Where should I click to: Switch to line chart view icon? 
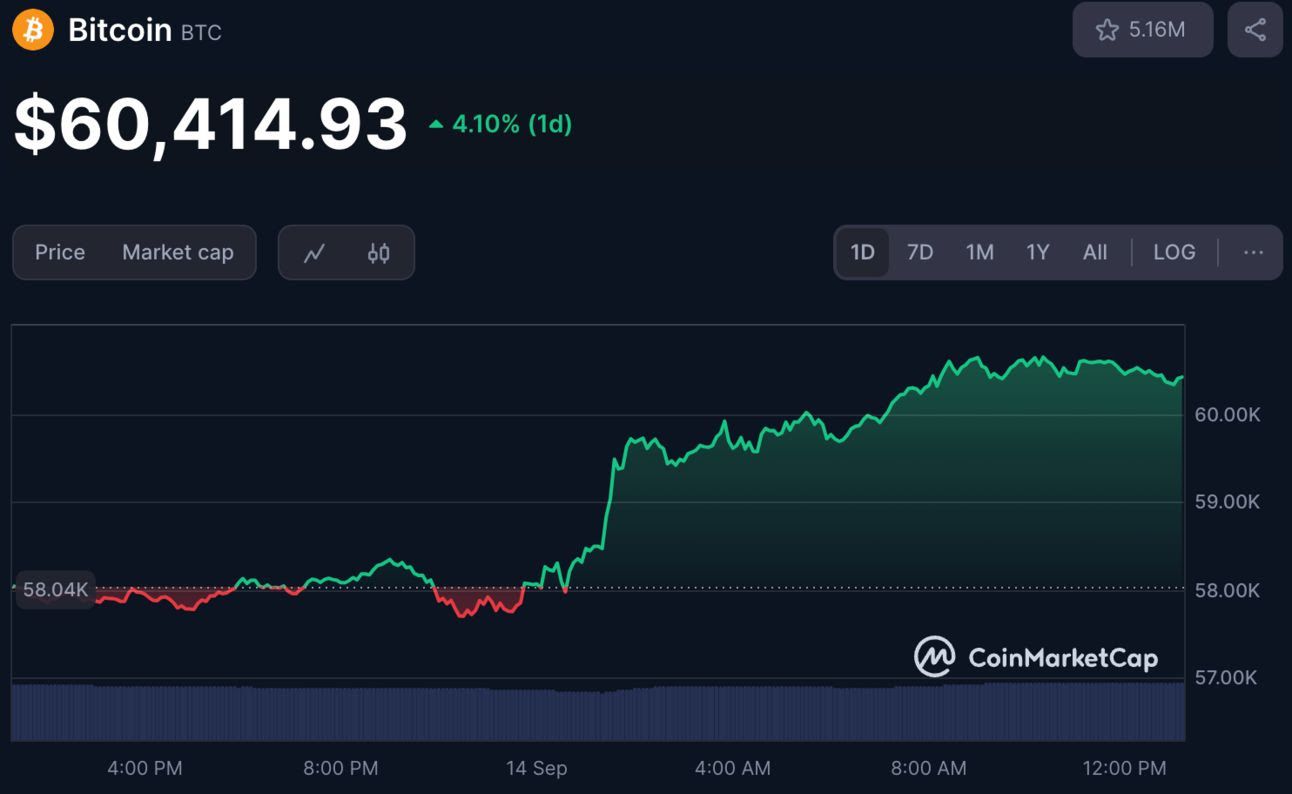[314, 253]
